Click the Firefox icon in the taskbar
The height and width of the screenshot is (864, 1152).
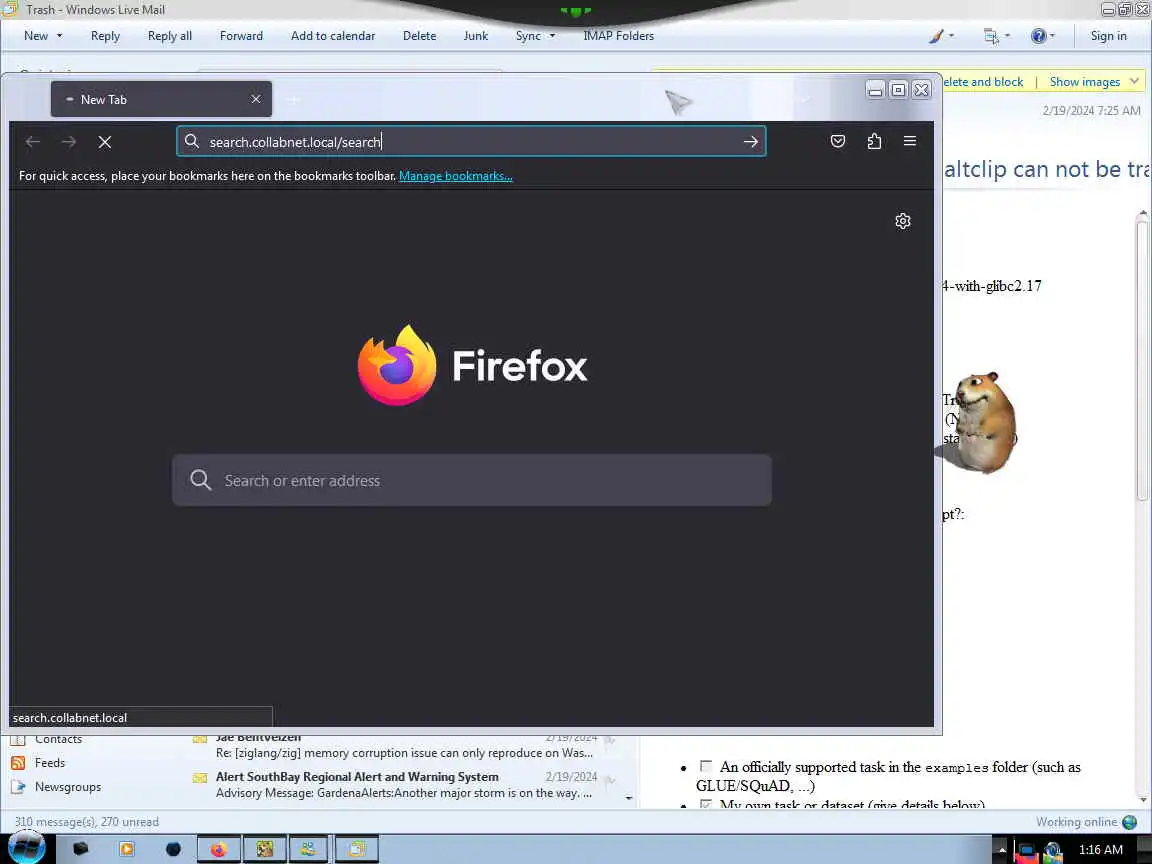click(219, 849)
